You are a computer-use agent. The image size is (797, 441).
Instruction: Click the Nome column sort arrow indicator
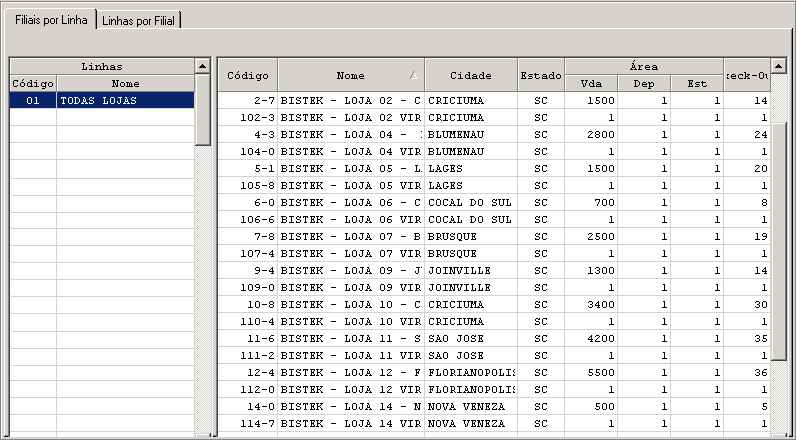(413, 75)
